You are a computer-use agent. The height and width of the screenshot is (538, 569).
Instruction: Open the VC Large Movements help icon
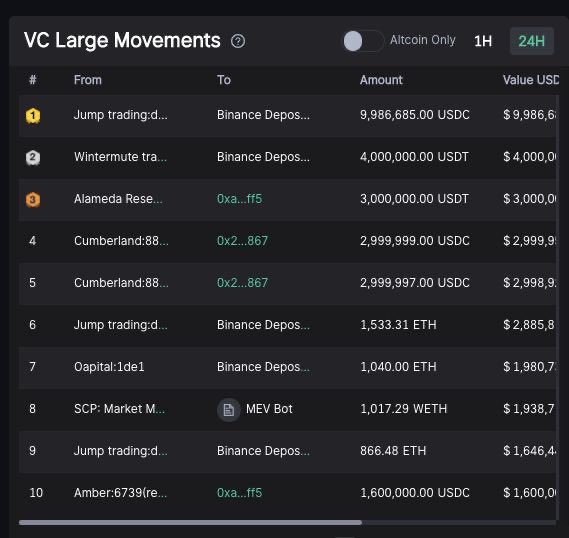(x=238, y=41)
